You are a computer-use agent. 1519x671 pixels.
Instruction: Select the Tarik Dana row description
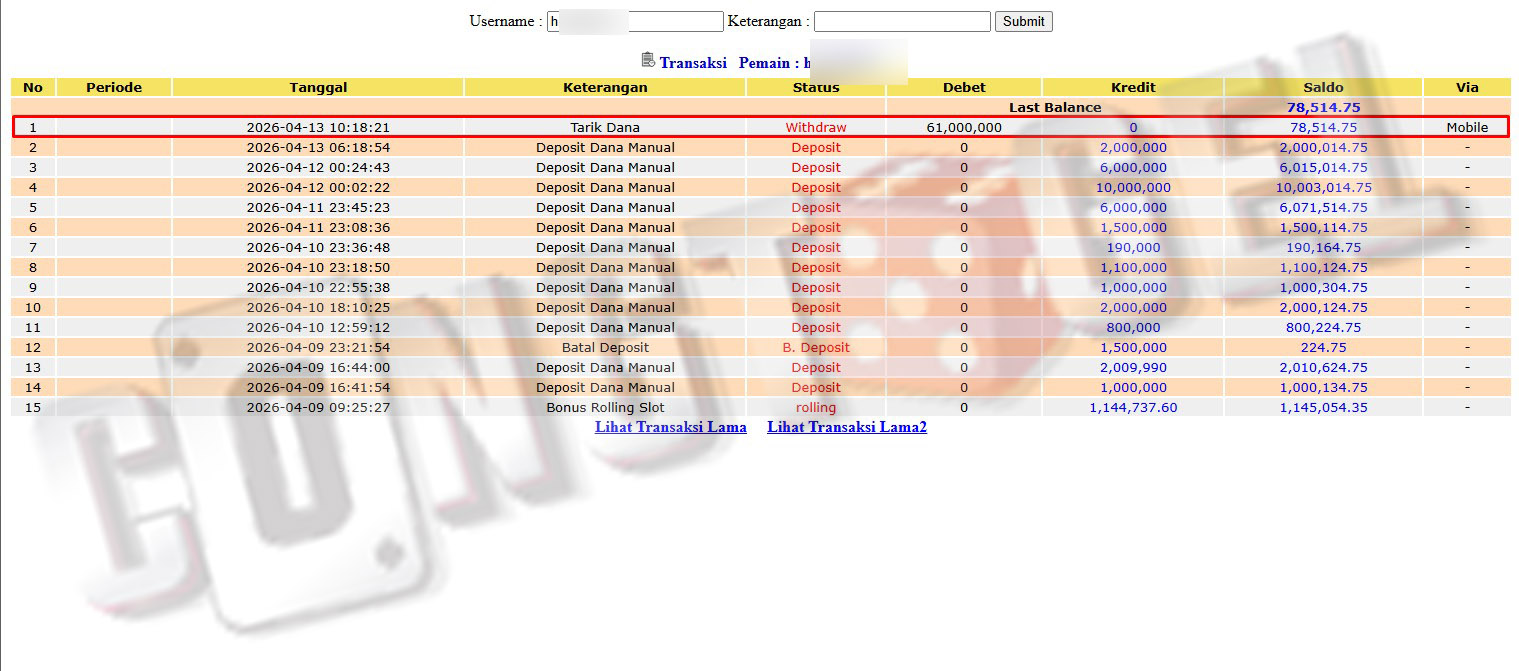[605, 127]
